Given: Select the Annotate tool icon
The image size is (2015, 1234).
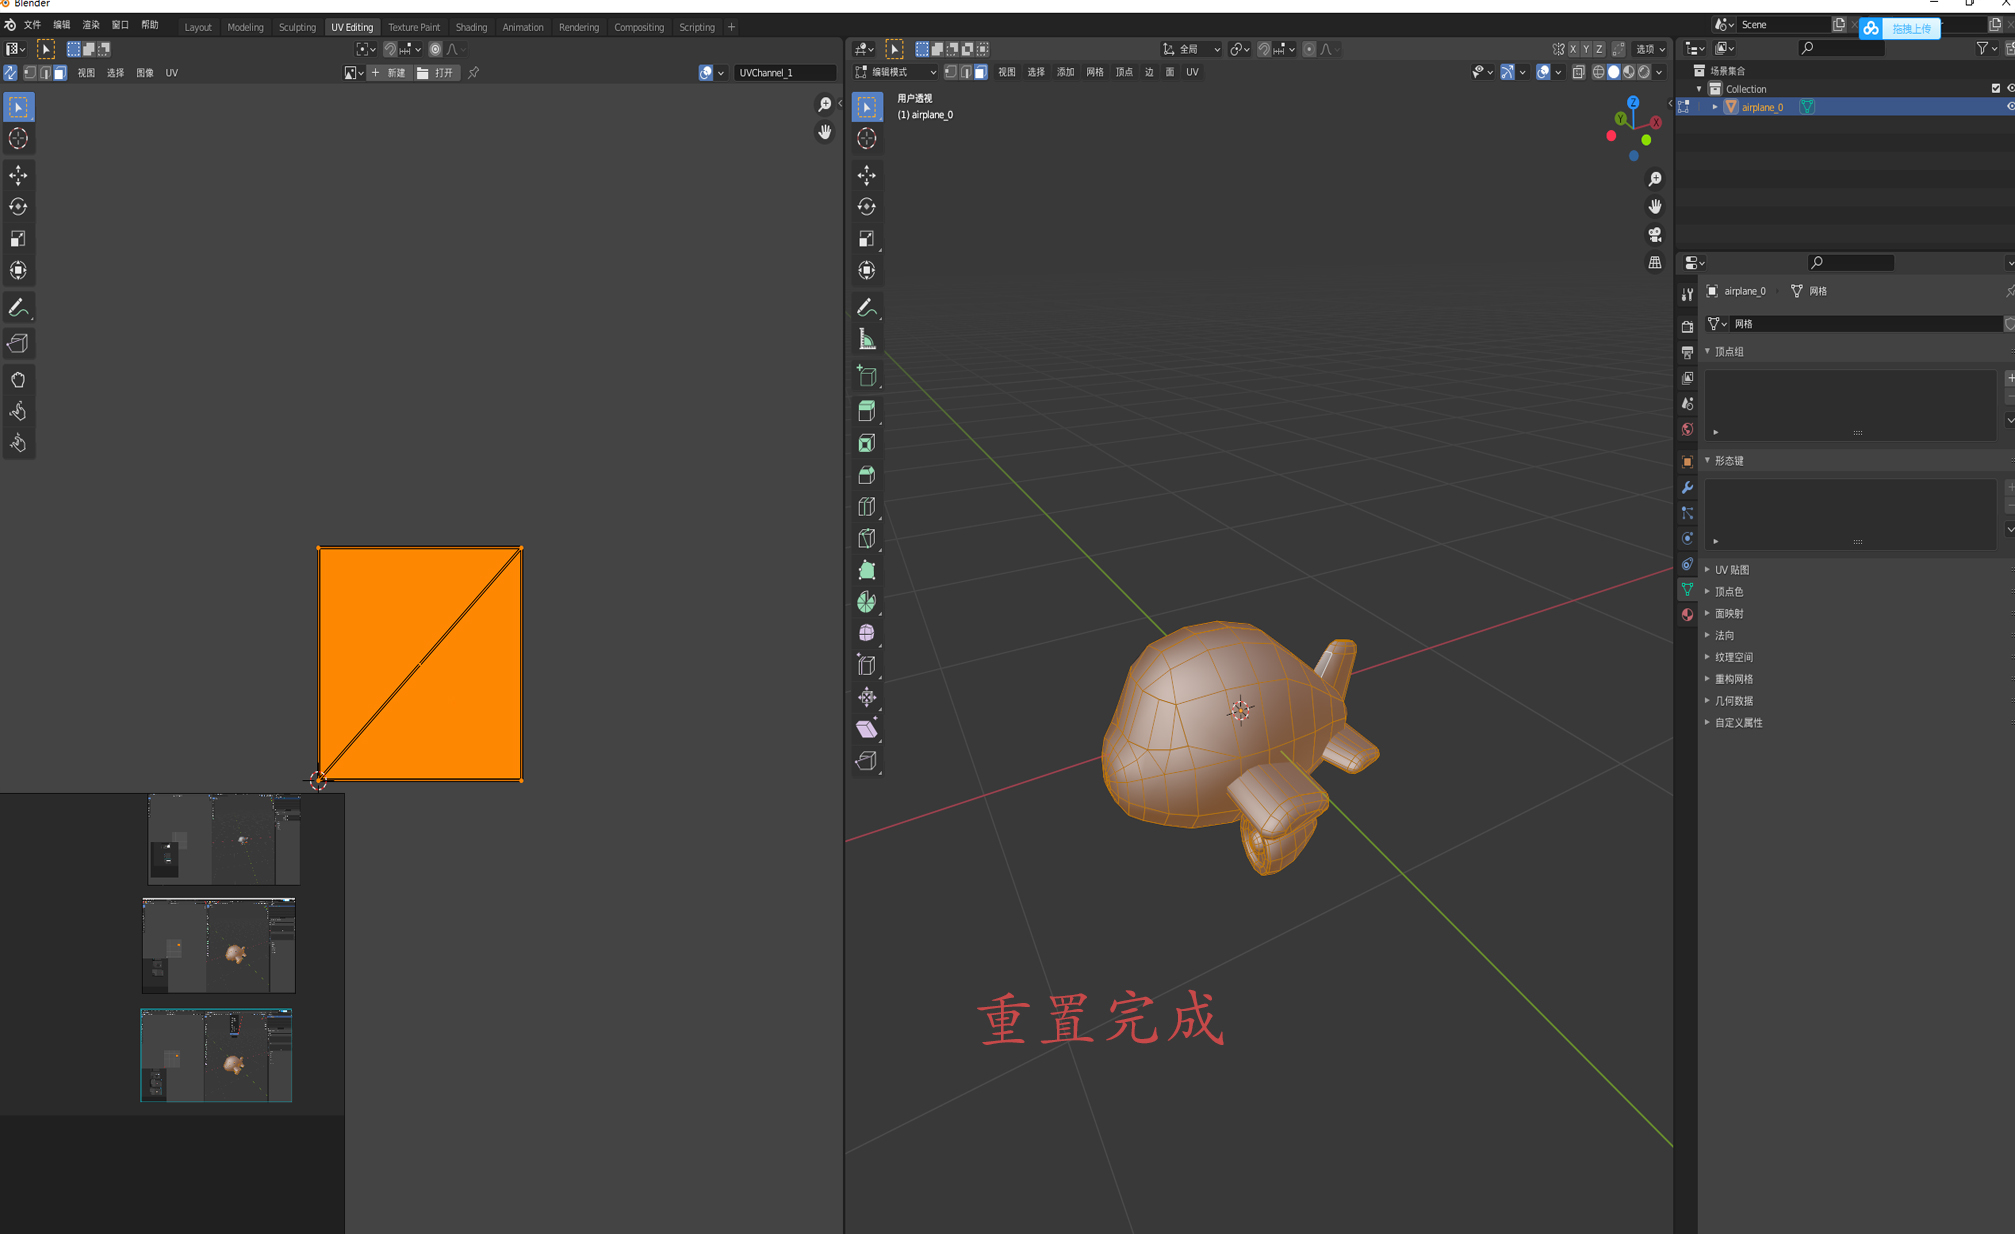Looking at the screenshot, I should tap(20, 307).
